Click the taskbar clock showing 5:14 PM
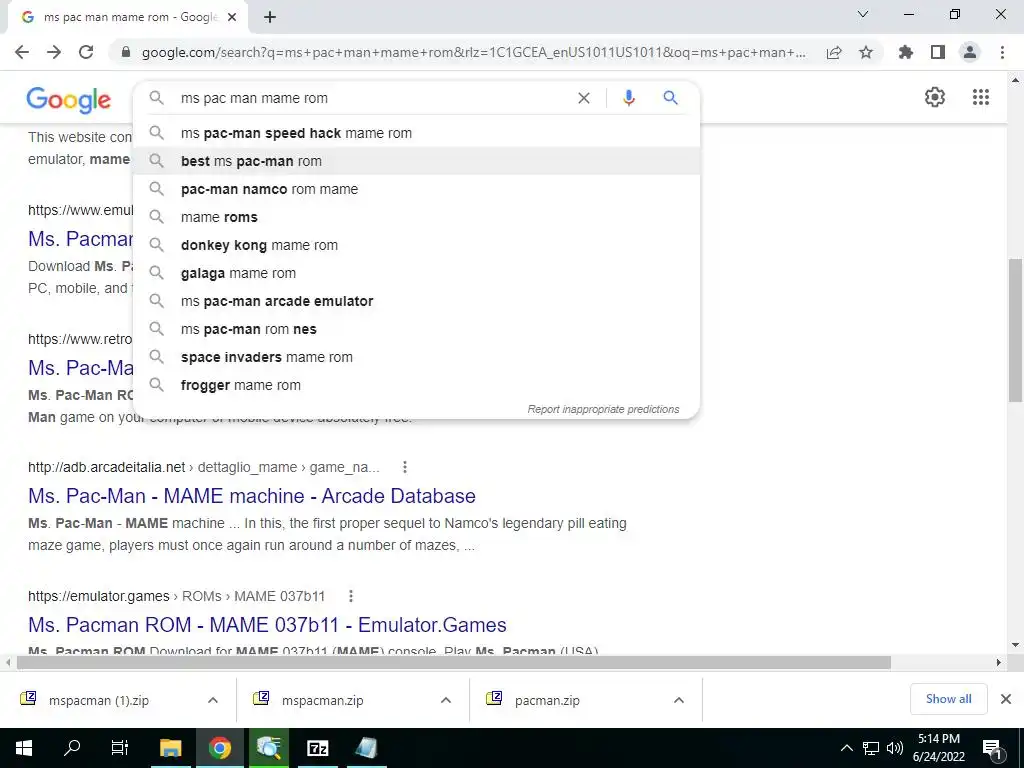The image size is (1024, 768). pyautogui.click(x=938, y=748)
